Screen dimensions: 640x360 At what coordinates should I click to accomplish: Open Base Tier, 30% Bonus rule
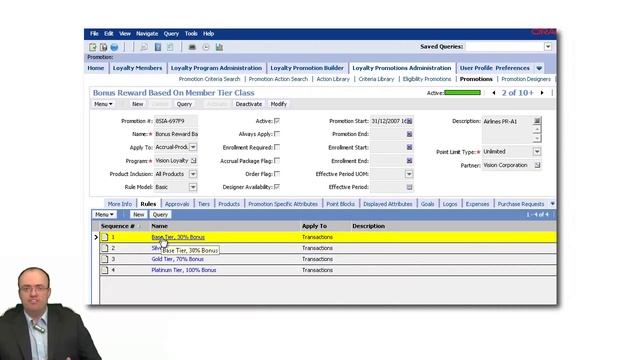point(178,237)
